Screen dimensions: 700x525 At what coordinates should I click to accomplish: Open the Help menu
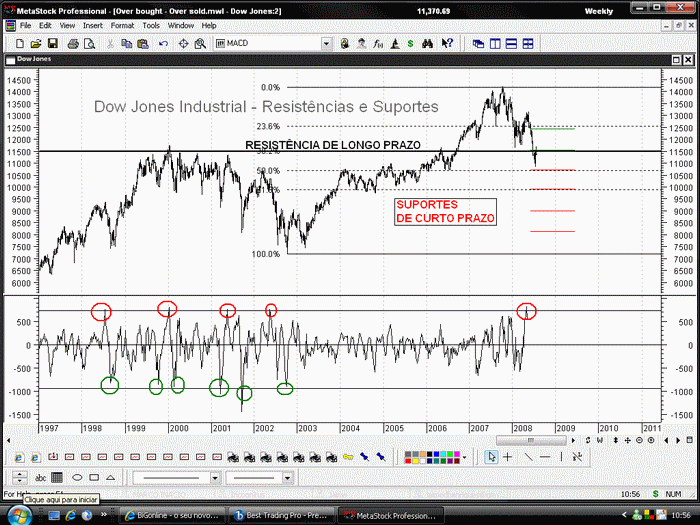point(209,25)
